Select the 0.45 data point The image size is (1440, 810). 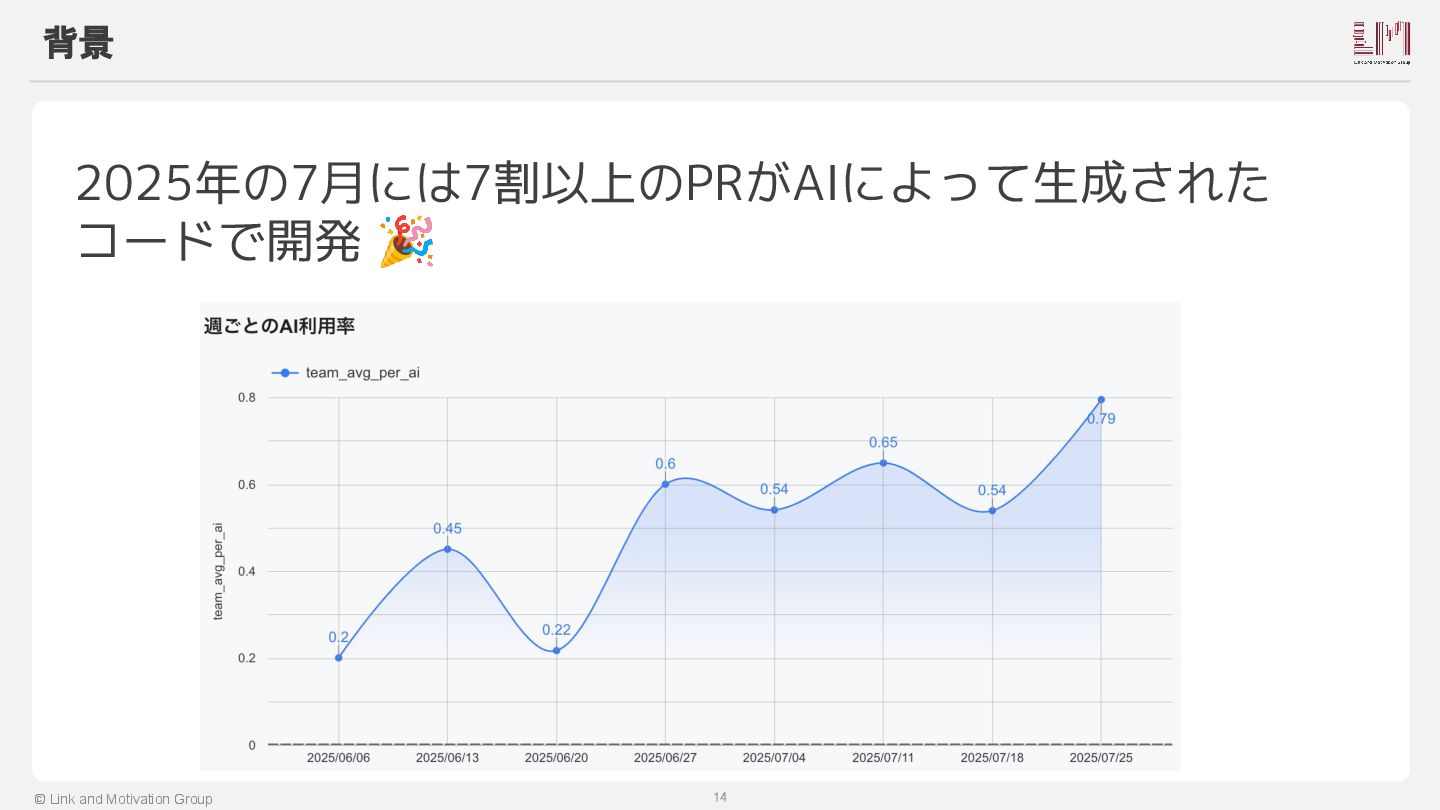pyautogui.click(x=447, y=548)
